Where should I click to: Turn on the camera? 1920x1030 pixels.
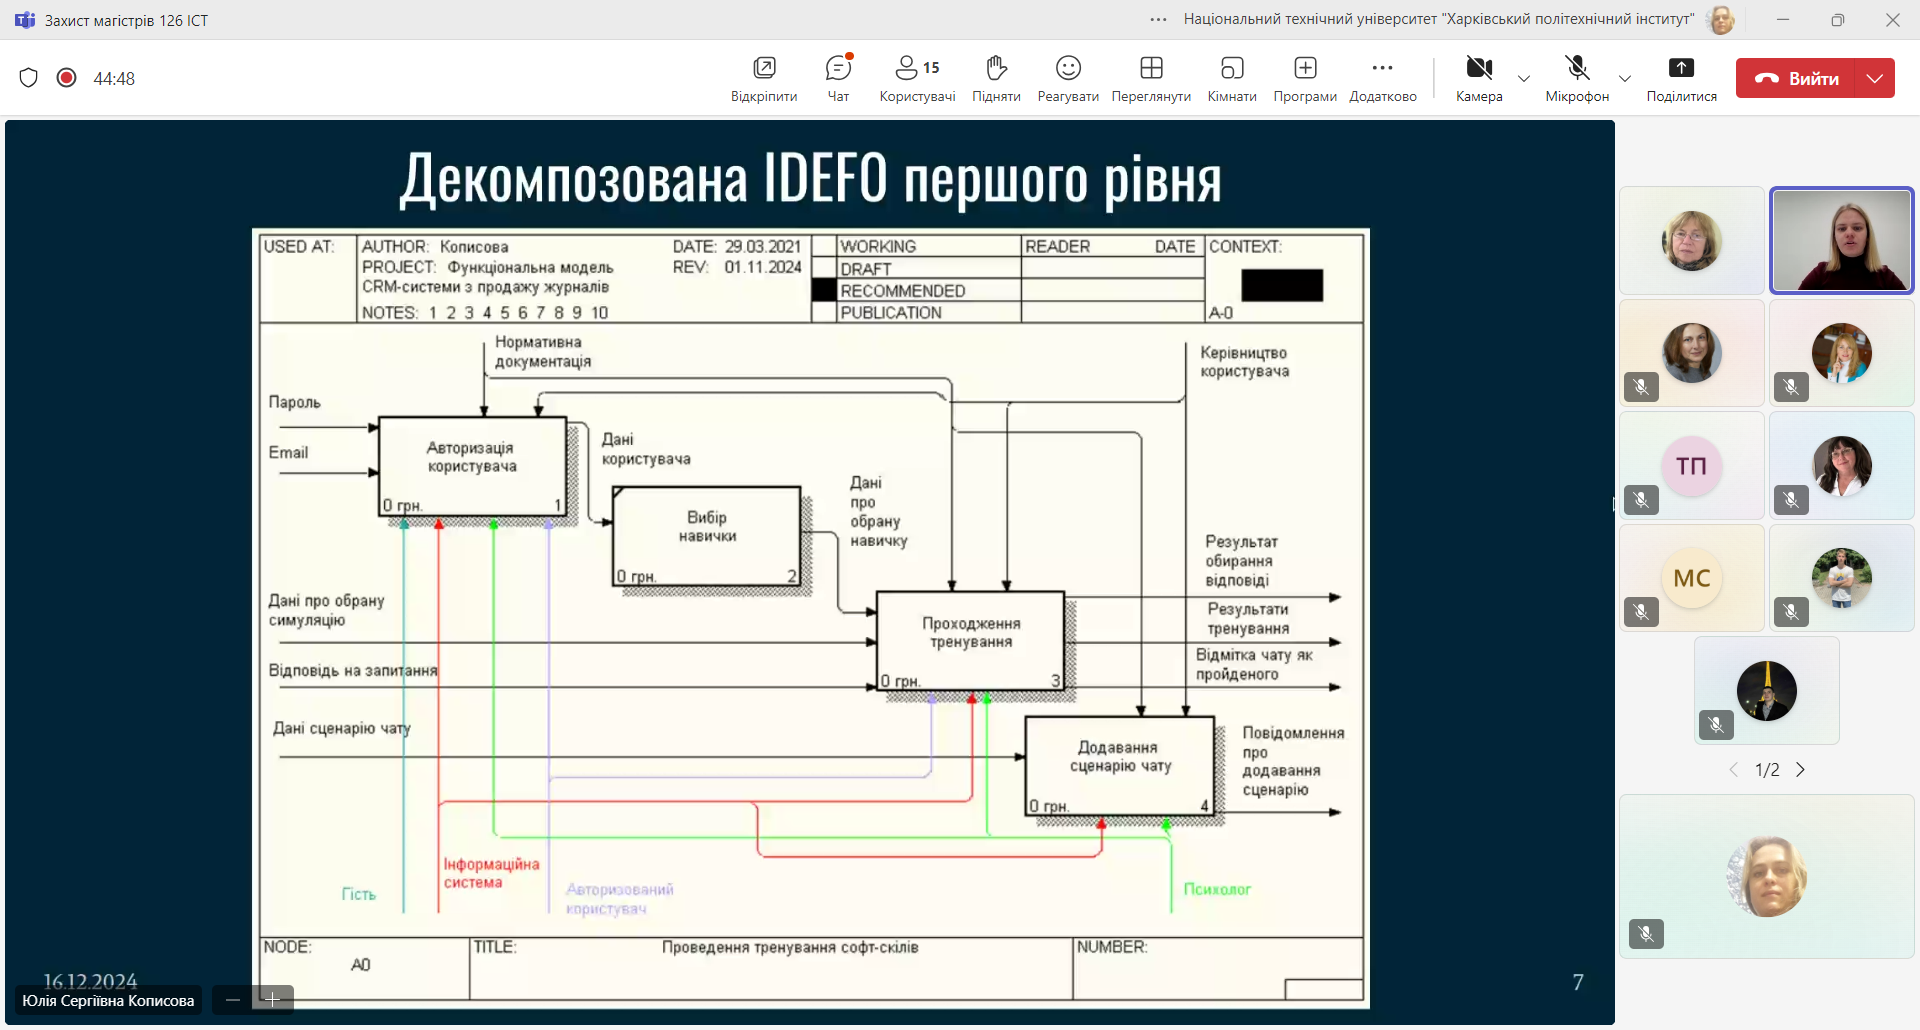(1479, 70)
